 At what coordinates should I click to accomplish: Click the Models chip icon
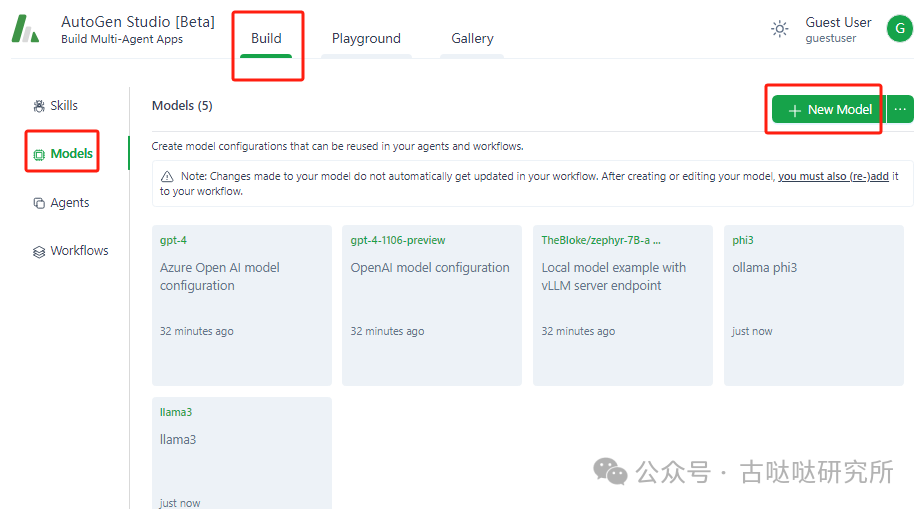[x=39, y=155]
